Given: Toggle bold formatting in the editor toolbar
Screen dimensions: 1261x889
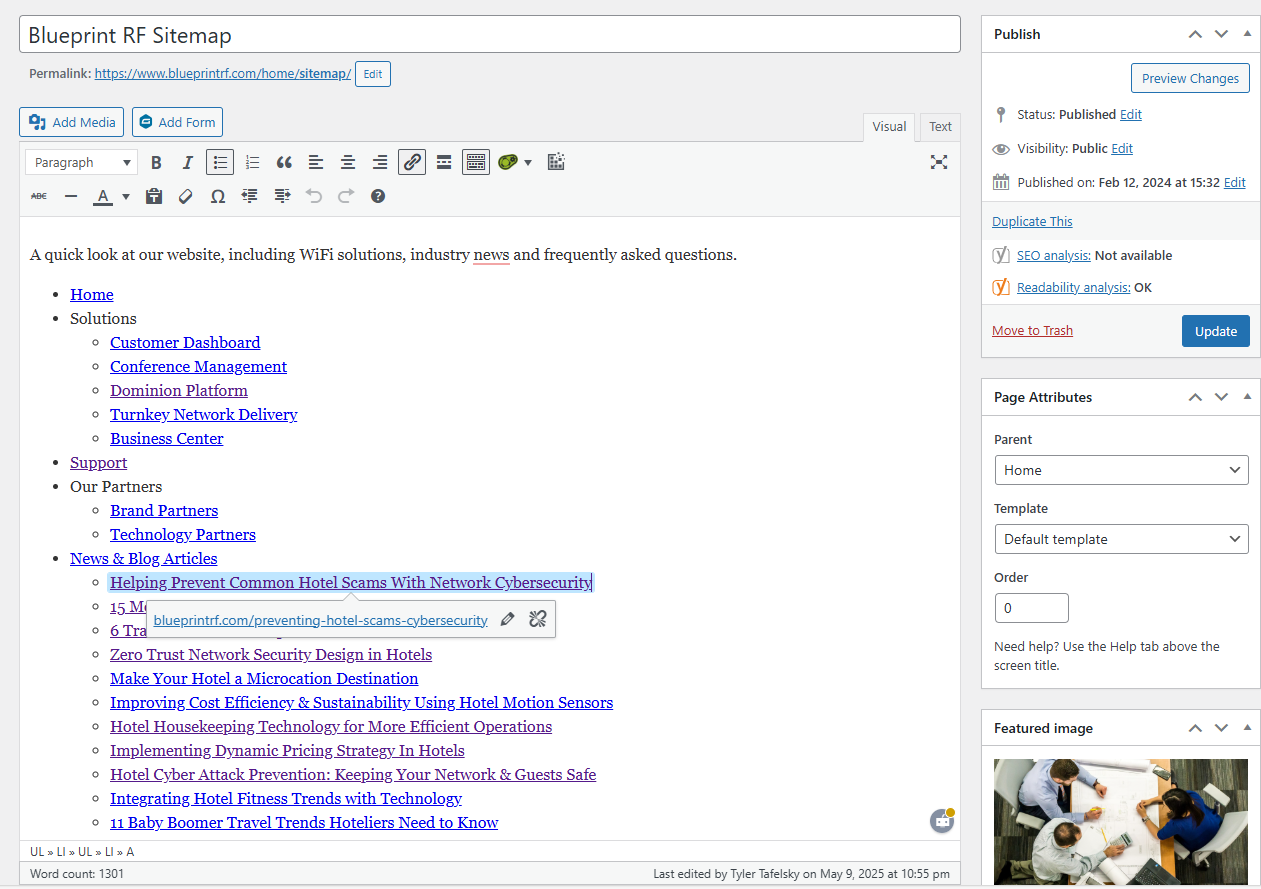Looking at the screenshot, I should click(x=156, y=162).
